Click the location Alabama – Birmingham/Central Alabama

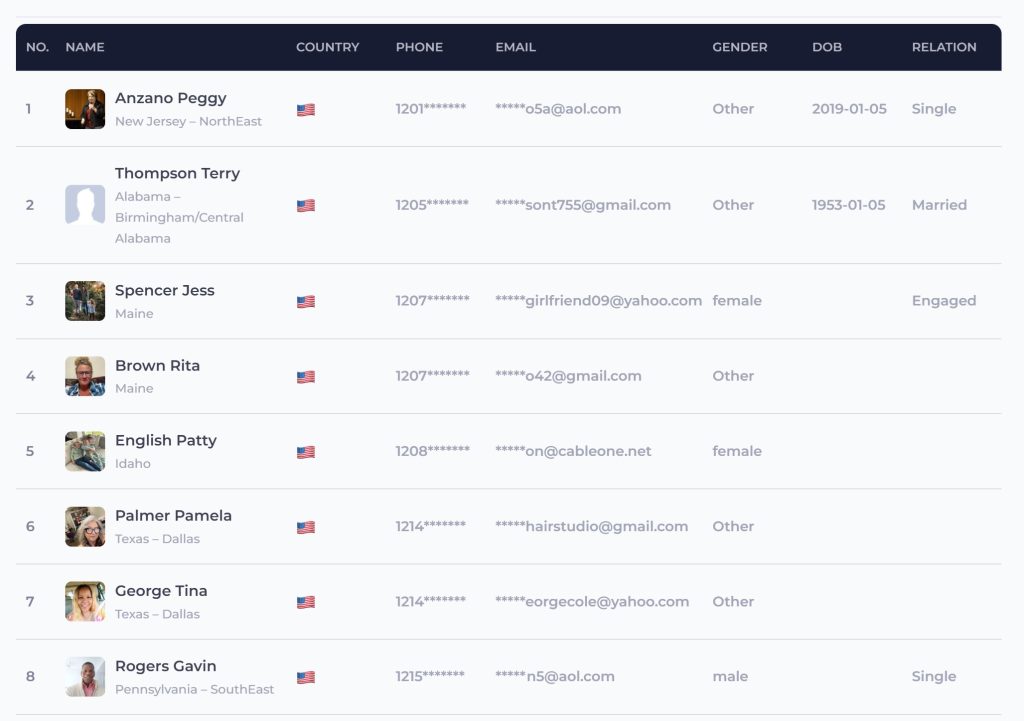point(179,217)
